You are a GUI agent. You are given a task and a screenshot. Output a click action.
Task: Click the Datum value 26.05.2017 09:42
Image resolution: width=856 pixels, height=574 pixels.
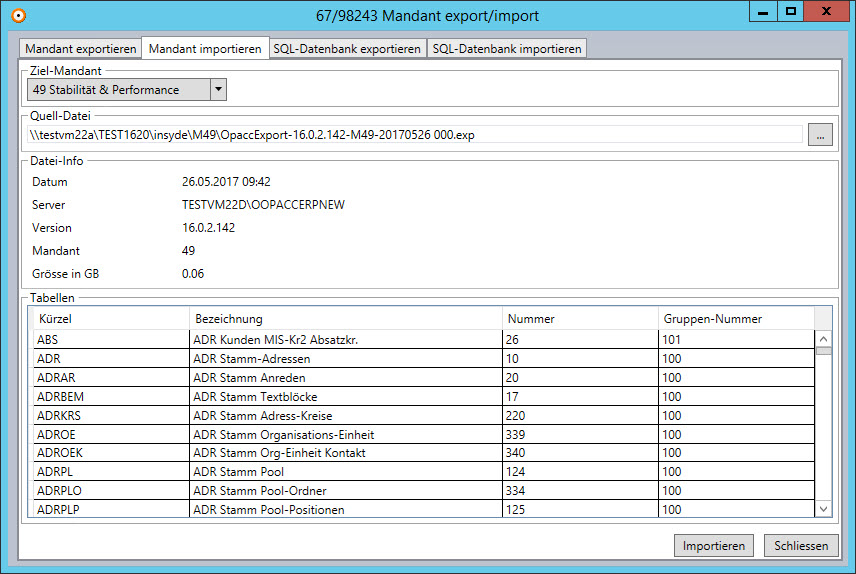point(226,182)
